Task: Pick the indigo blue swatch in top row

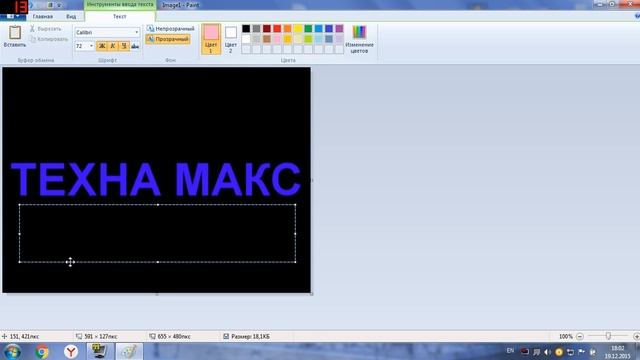Action: [x=329, y=28]
